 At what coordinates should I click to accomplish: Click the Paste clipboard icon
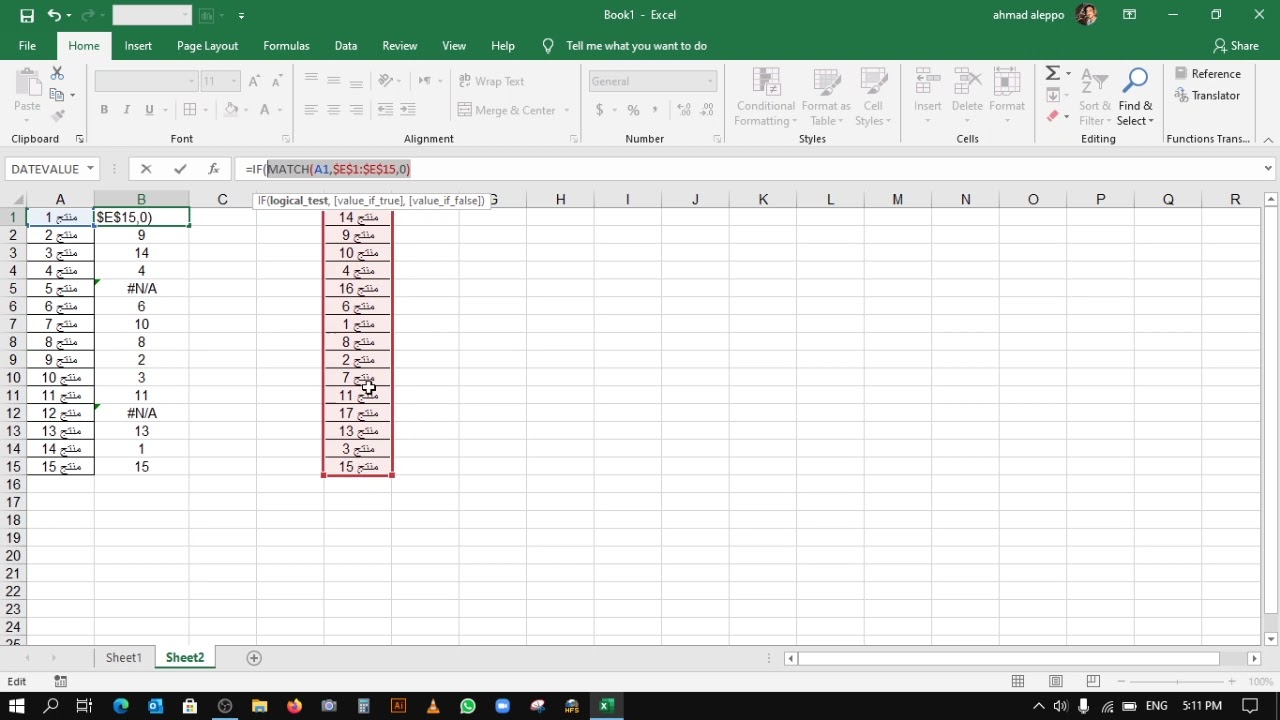[27, 82]
